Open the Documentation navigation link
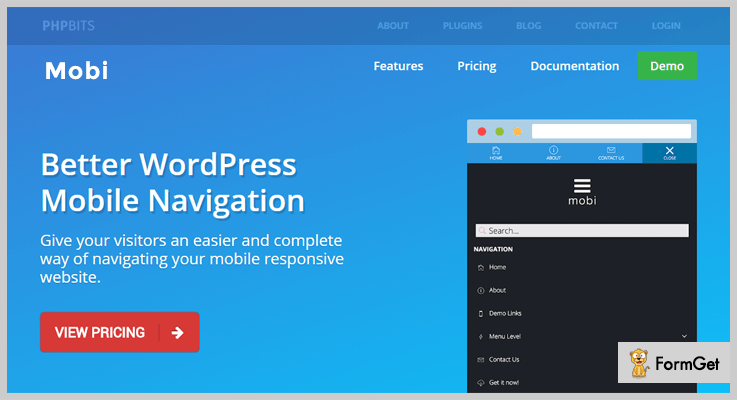The image size is (737, 400). [x=575, y=66]
